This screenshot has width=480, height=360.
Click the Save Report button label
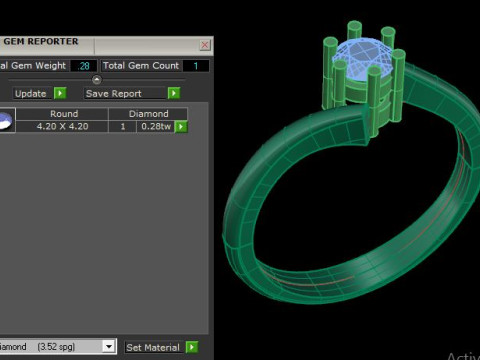click(114, 93)
